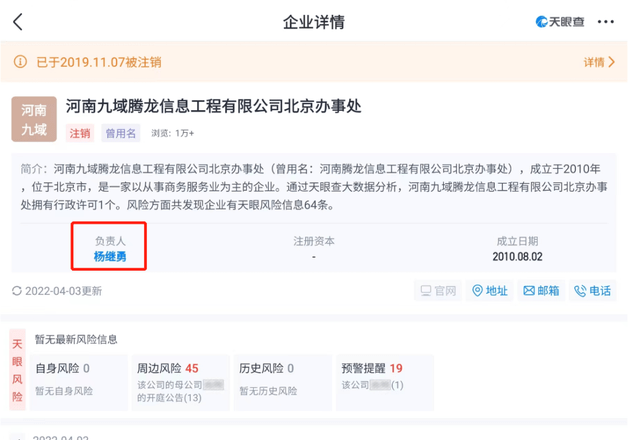Screen dimensions: 640x440
Task: Open the 历史风险 0 card
Action: pos(283,382)
